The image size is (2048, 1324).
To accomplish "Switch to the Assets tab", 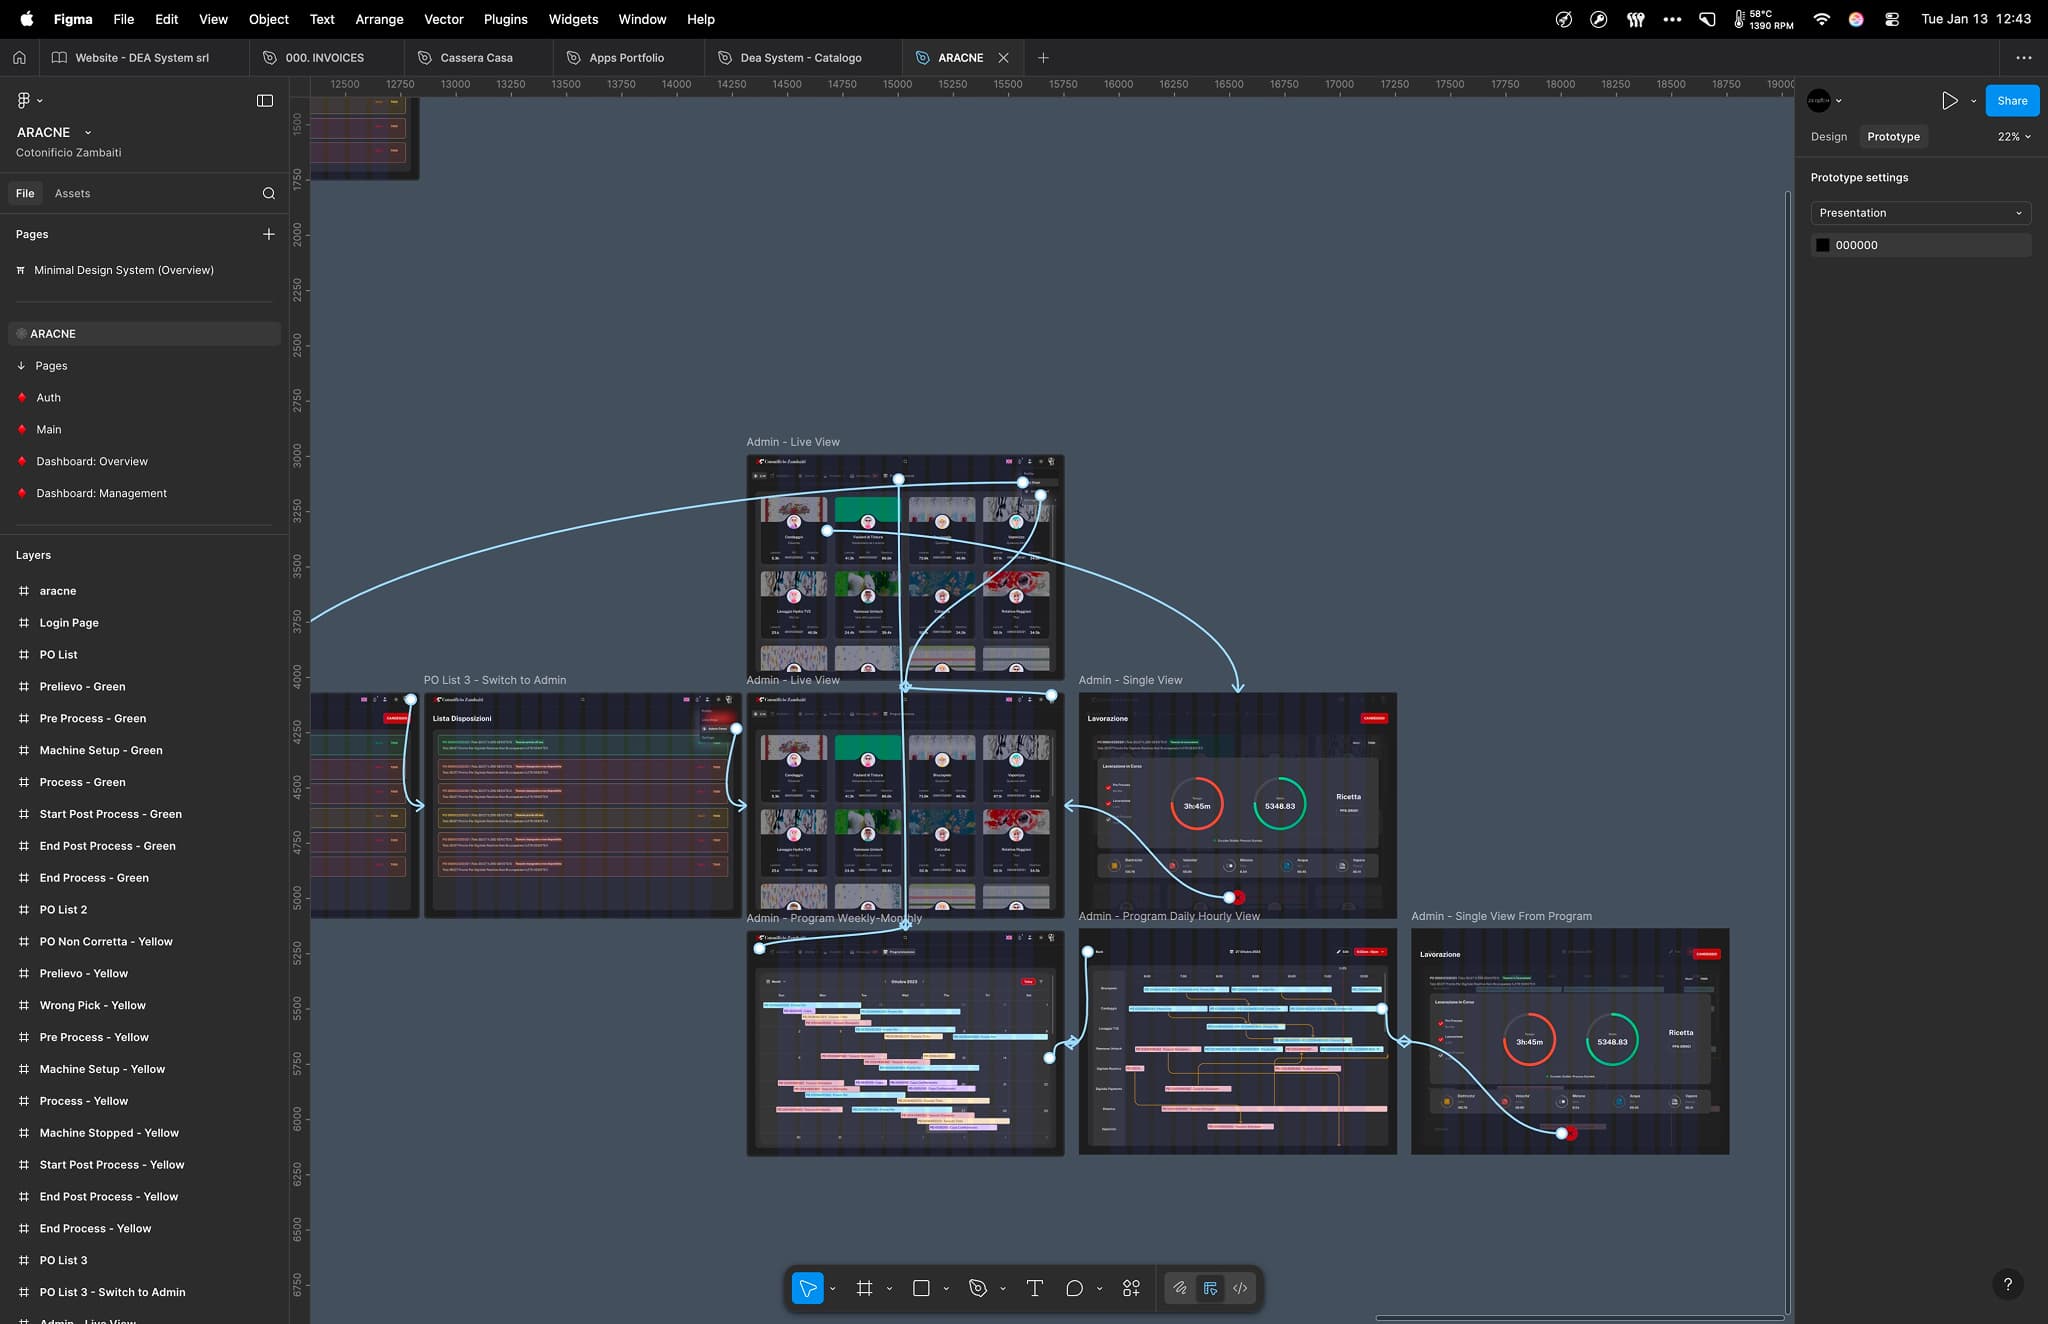I will click(x=72, y=193).
